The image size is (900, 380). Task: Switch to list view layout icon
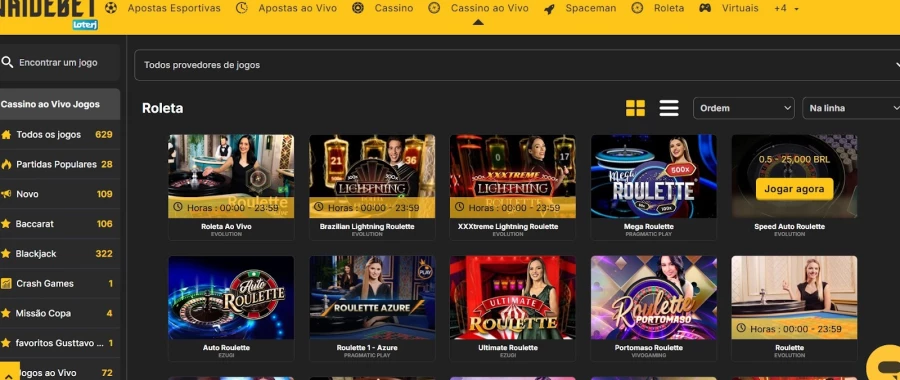click(669, 108)
